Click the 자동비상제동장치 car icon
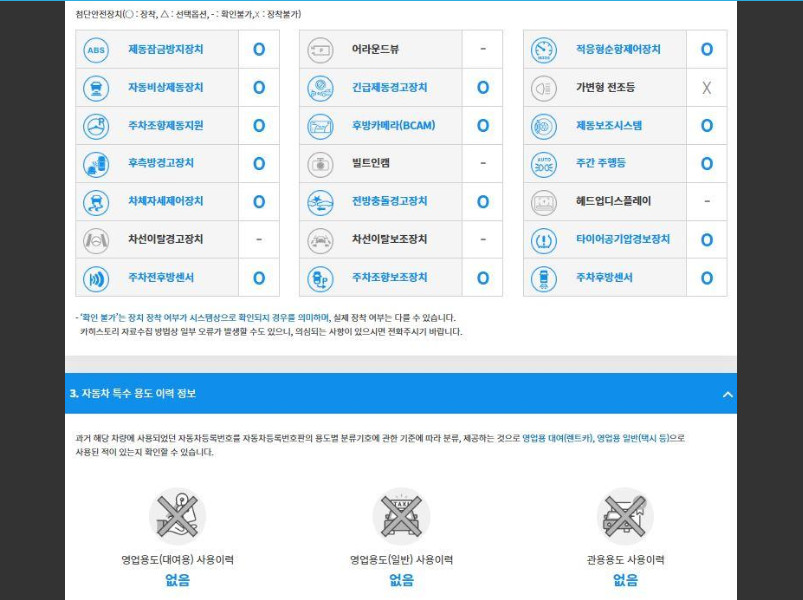Viewport: 803px width, 600px height. (96, 87)
